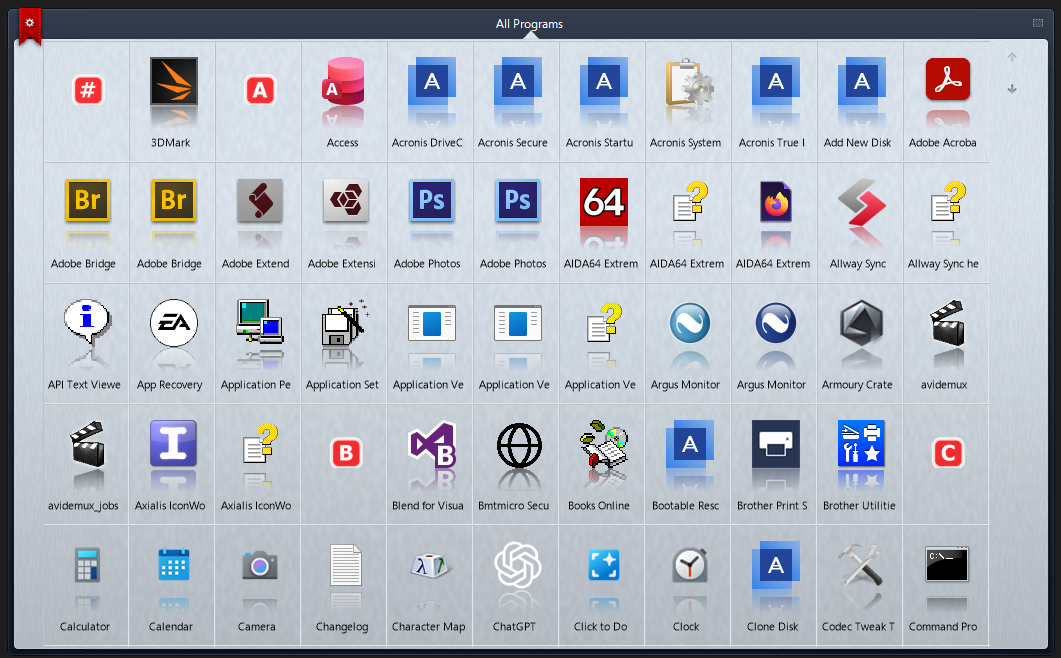The height and width of the screenshot is (658, 1061).
Task: Jump to the # index section
Action: click(88, 91)
